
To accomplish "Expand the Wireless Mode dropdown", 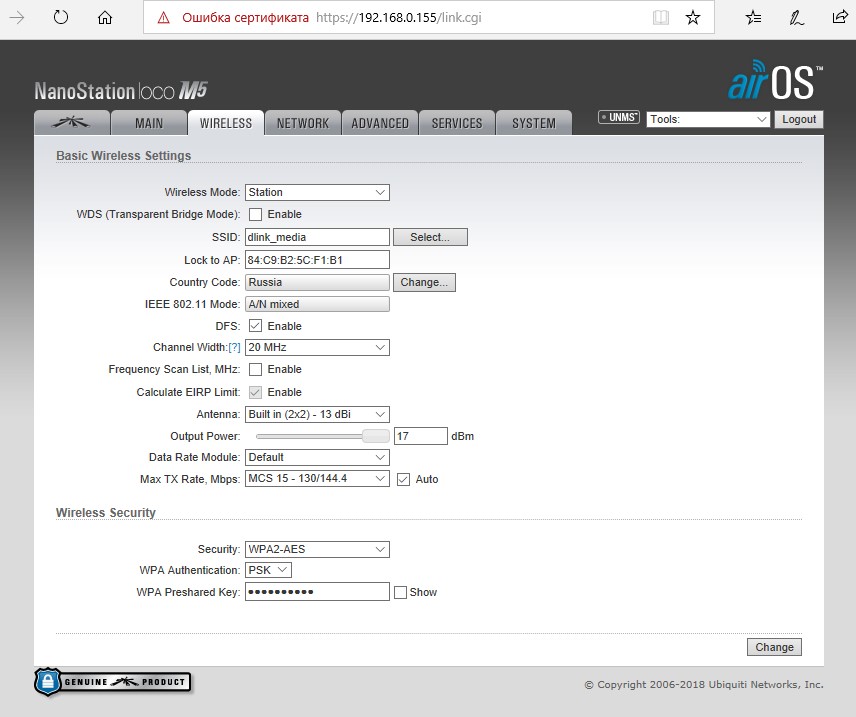I will coord(317,192).
